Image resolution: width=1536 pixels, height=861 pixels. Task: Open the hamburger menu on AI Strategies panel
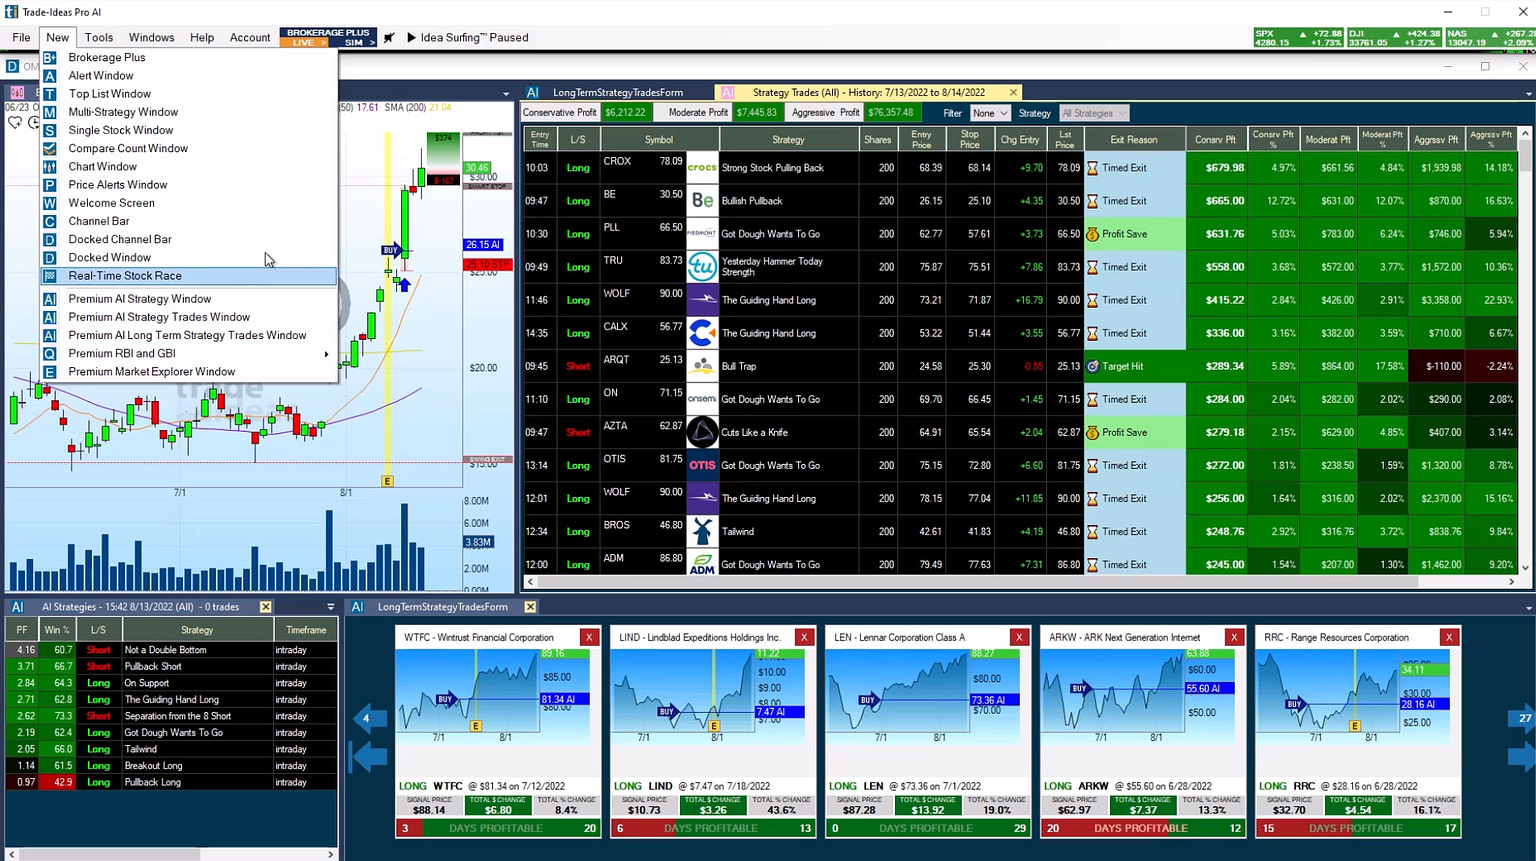[330, 606]
